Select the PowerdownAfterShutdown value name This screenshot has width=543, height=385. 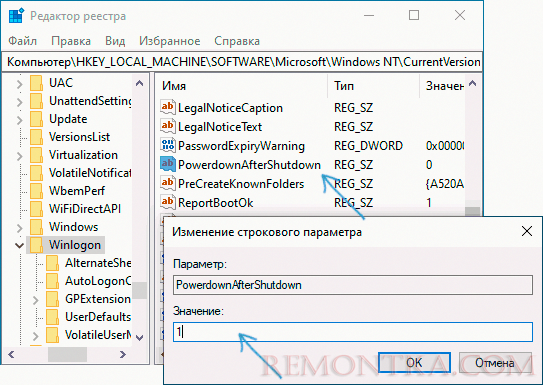249,165
